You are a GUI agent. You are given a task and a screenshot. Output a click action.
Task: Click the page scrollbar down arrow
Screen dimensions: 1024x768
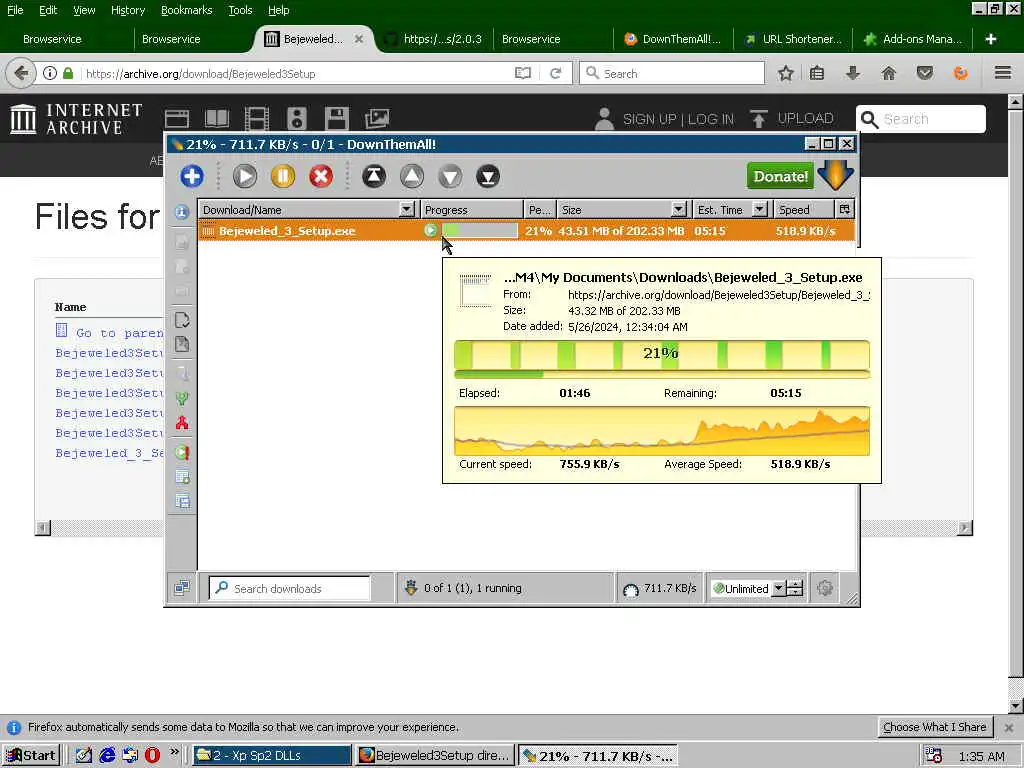[x=1016, y=707]
